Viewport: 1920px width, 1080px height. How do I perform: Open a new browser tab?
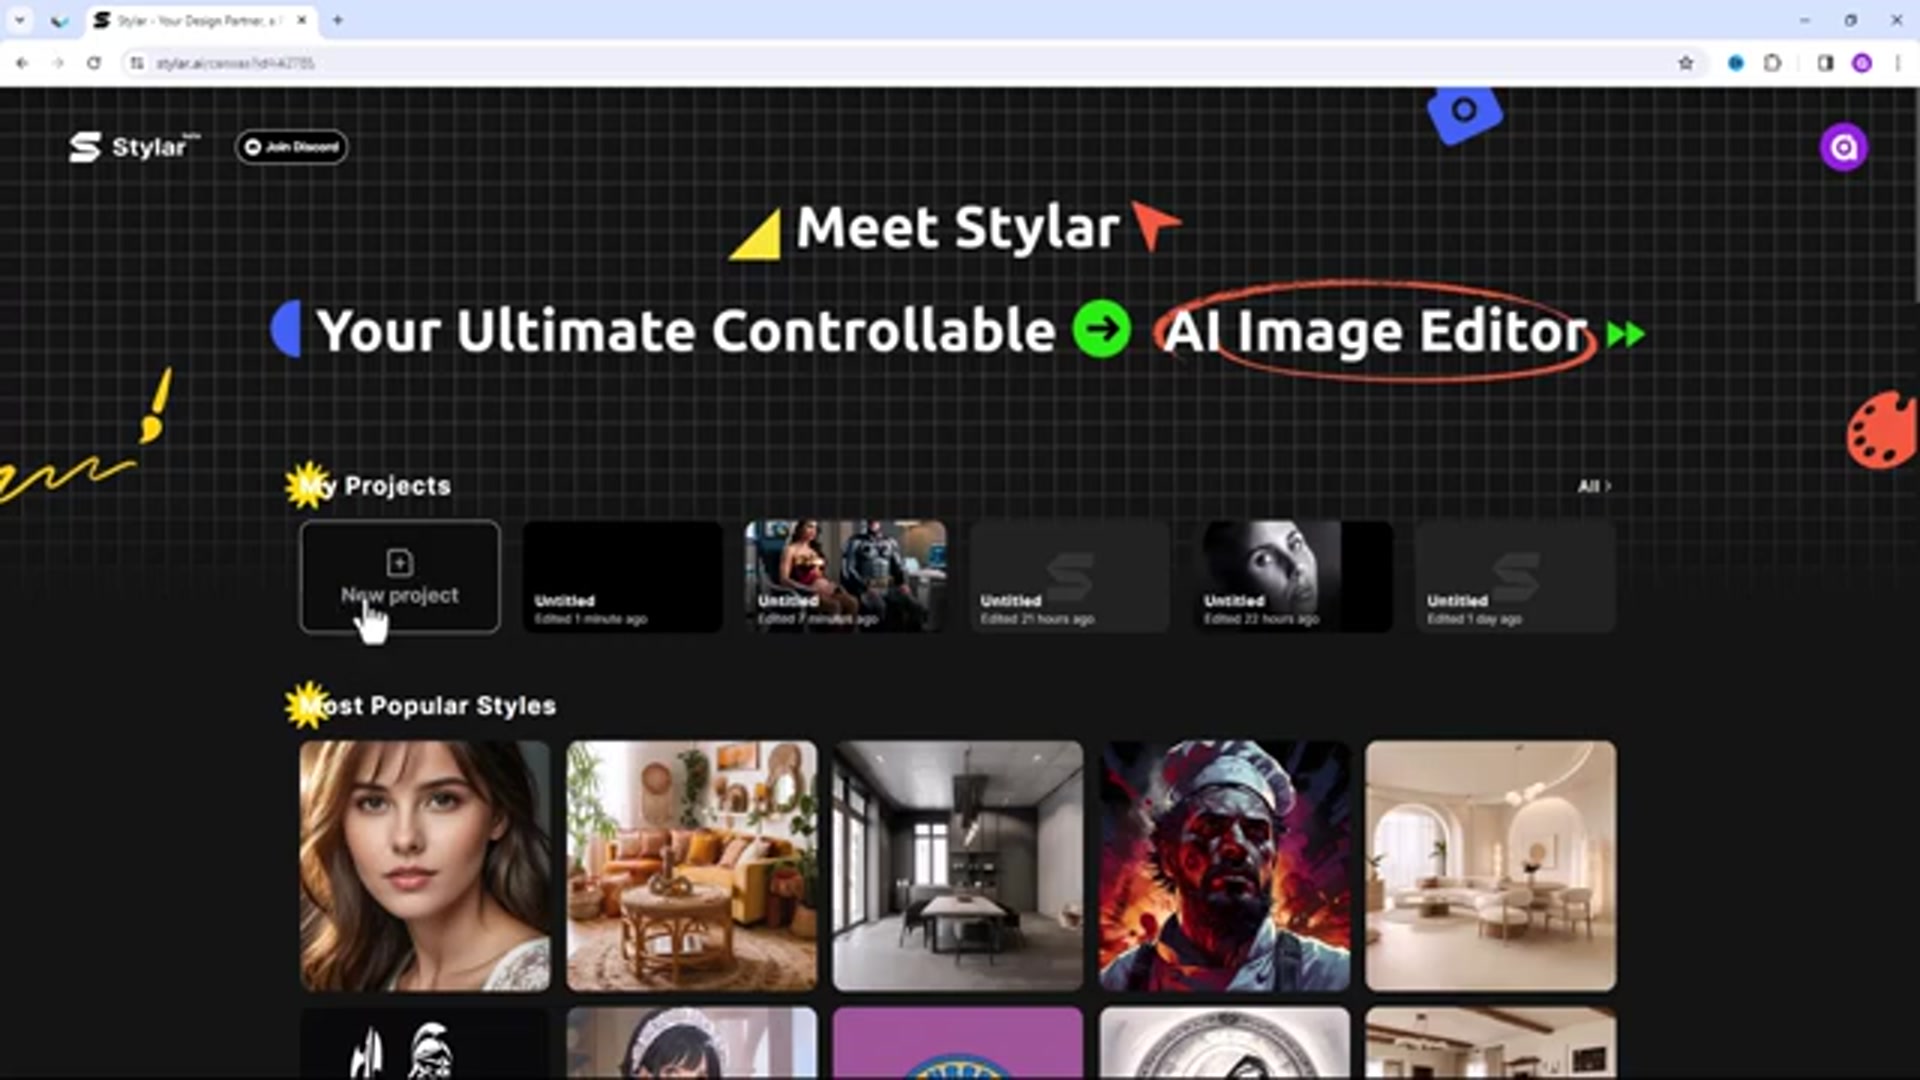coord(337,20)
